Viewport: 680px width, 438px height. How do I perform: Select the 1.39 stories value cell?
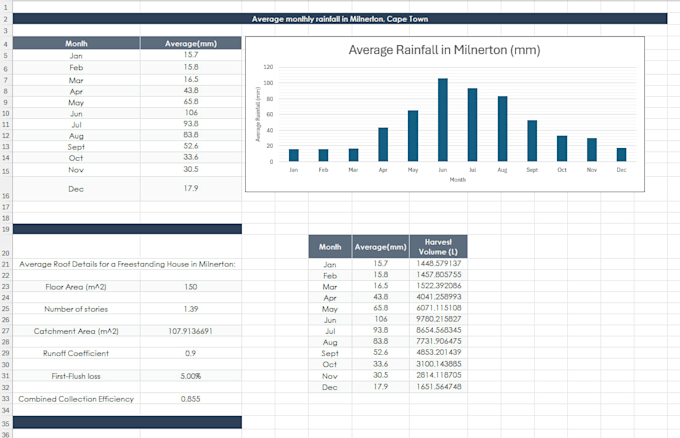pyautogui.click(x=191, y=309)
